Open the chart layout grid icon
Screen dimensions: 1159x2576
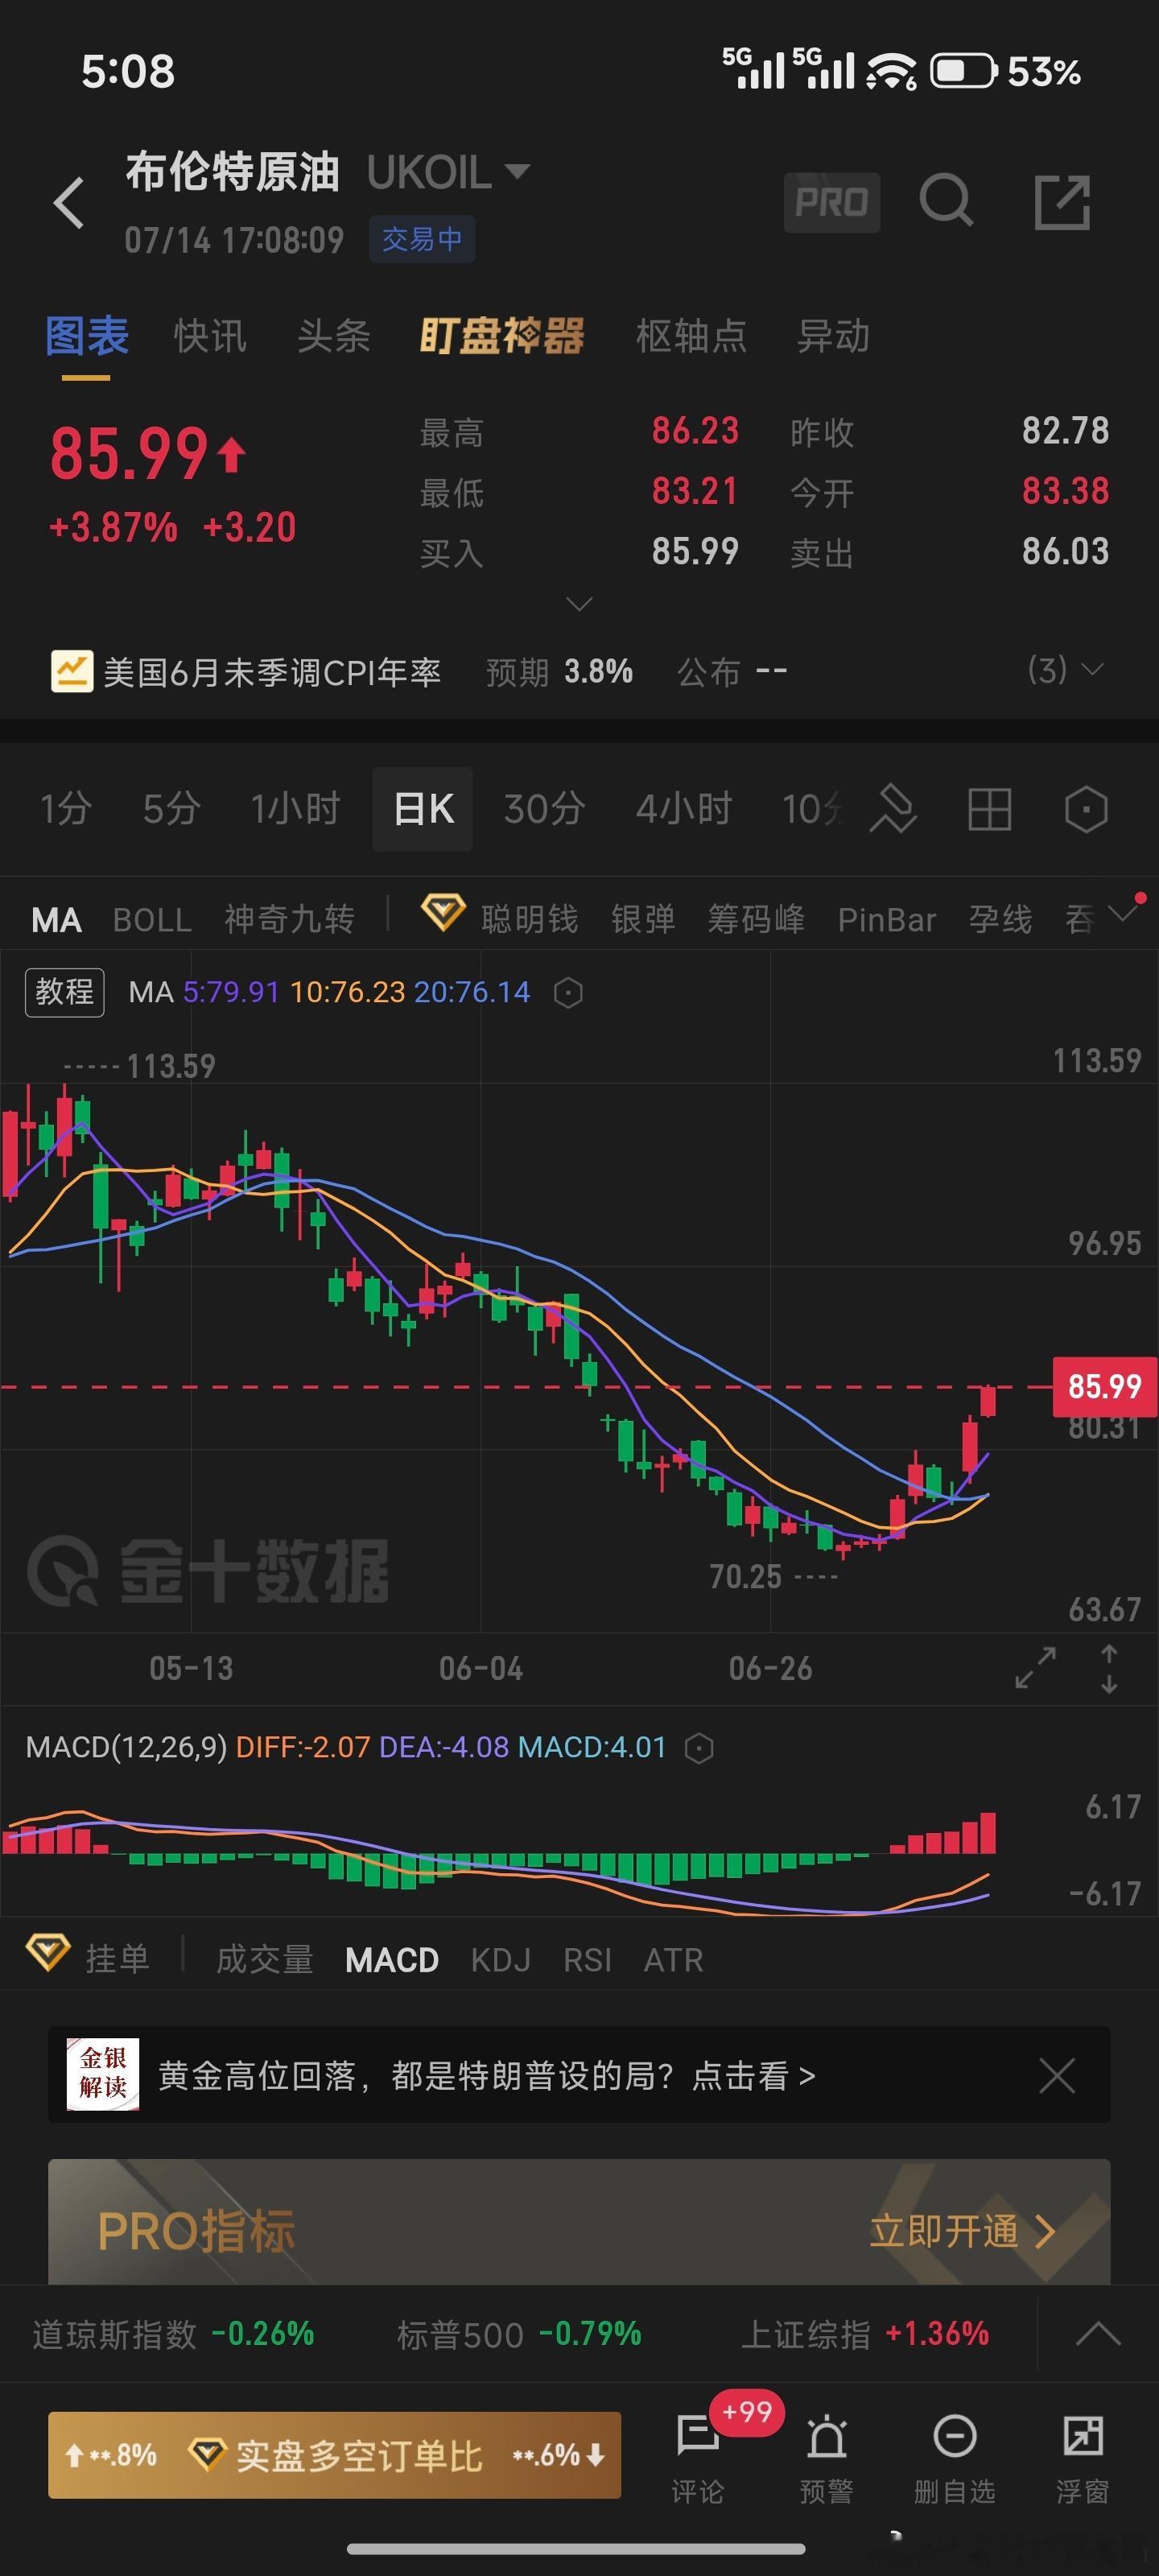coord(990,809)
